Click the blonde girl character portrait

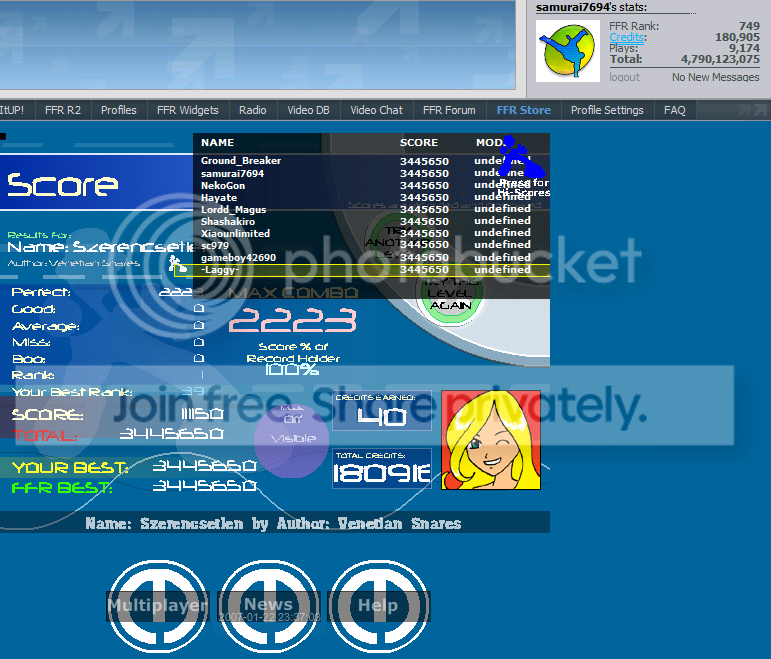[491, 439]
